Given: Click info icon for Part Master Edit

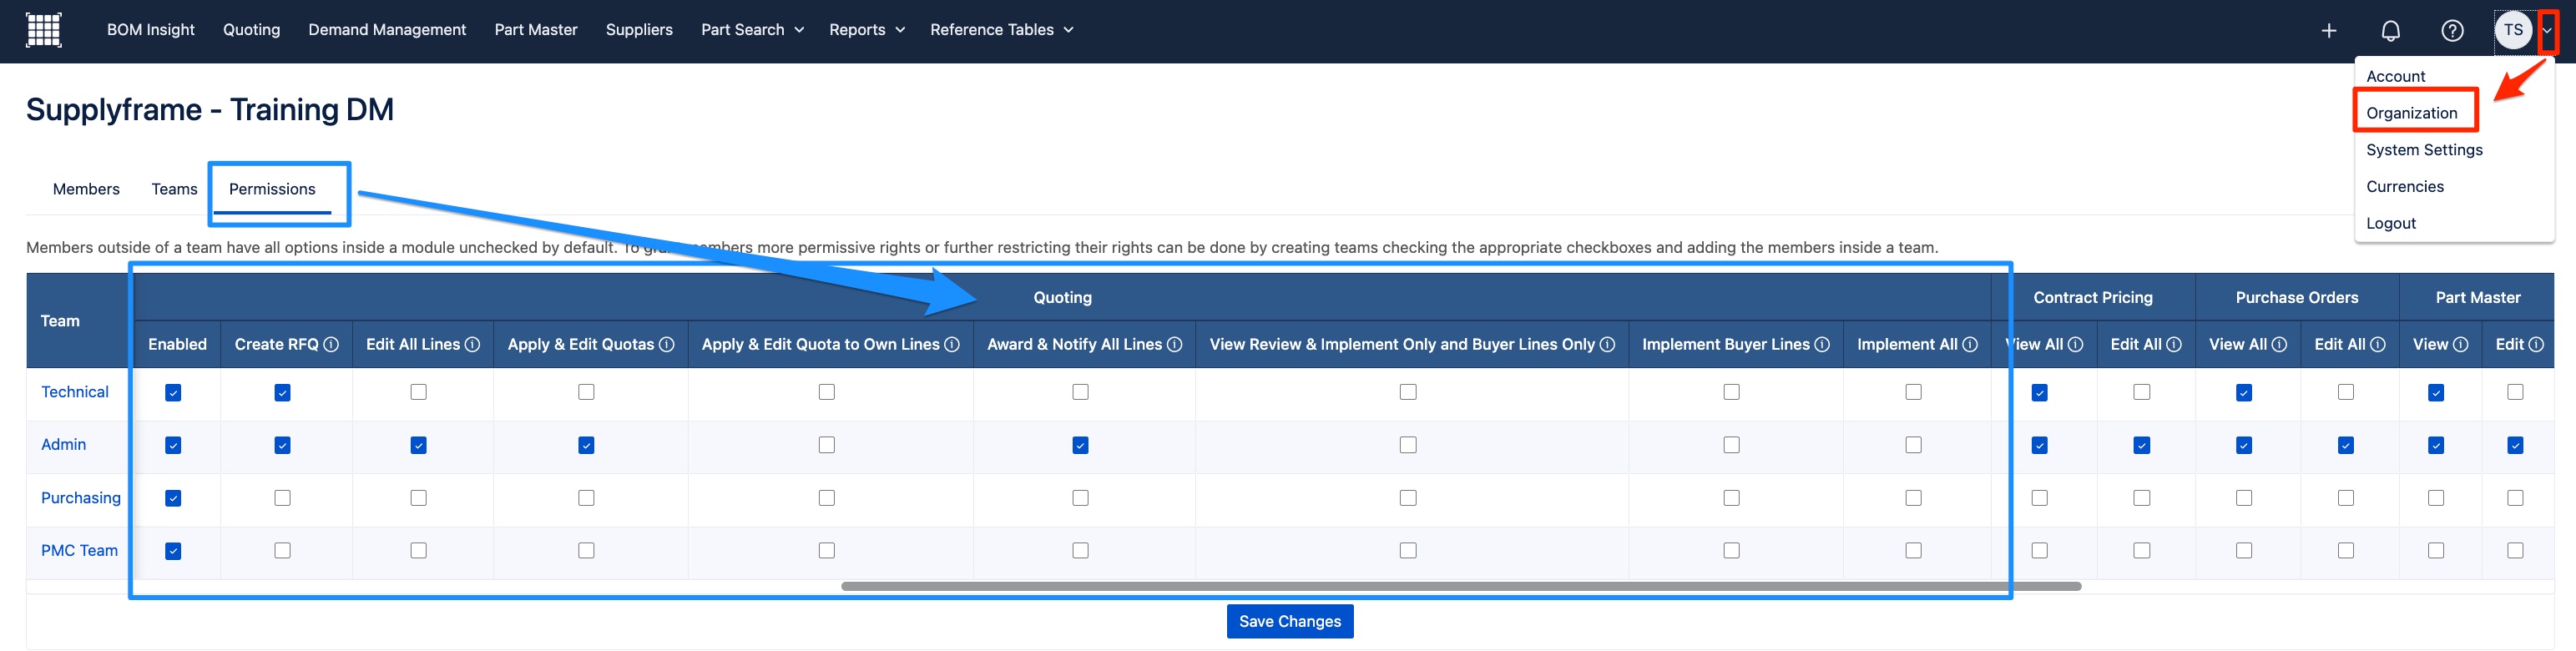Looking at the screenshot, I should point(2537,344).
